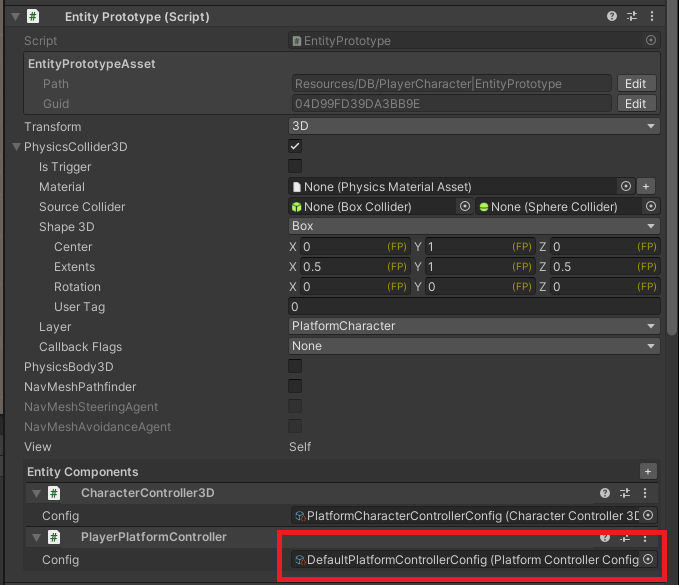Click the PlayerPlatformController script hash icon

[x=54, y=537]
